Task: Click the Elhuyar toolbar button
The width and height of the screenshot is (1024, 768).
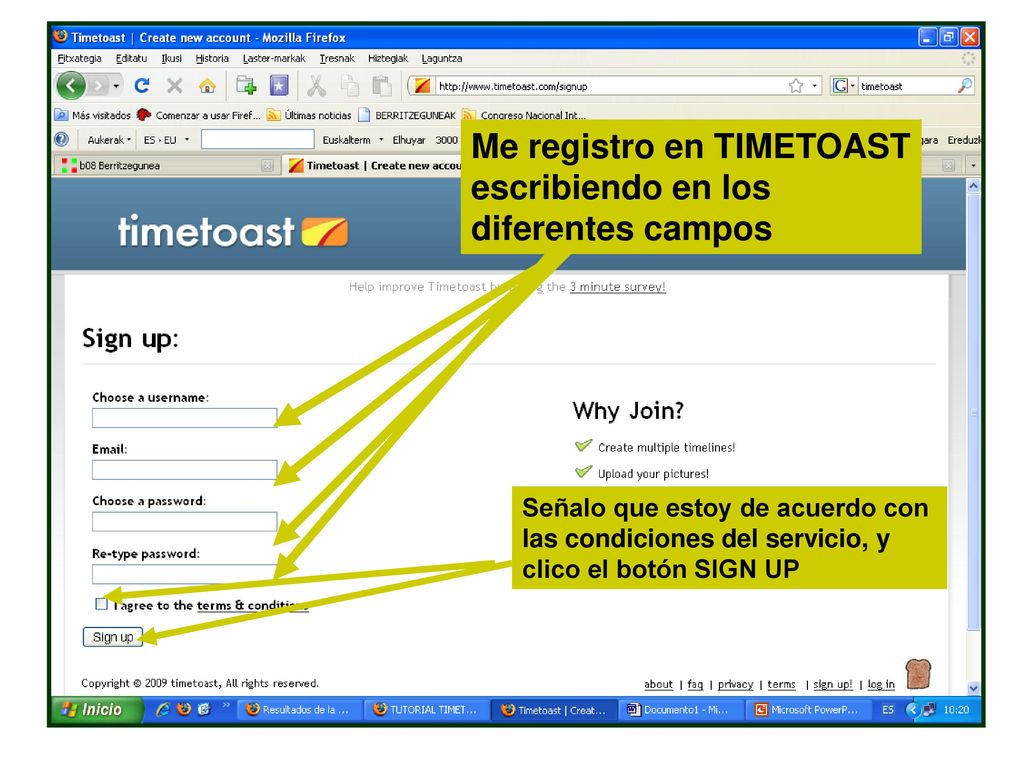Action: pyautogui.click(x=409, y=140)
